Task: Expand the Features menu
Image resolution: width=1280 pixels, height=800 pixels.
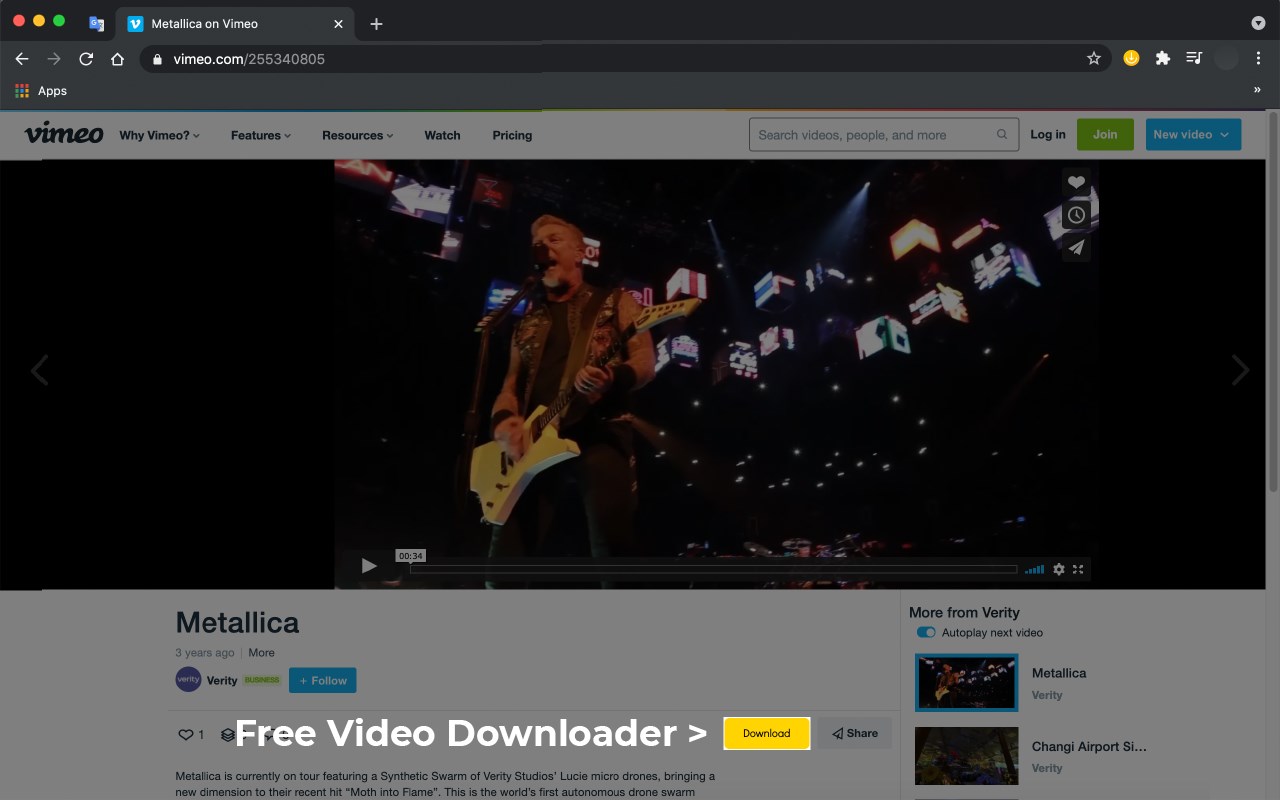Action: pos(261,135)
